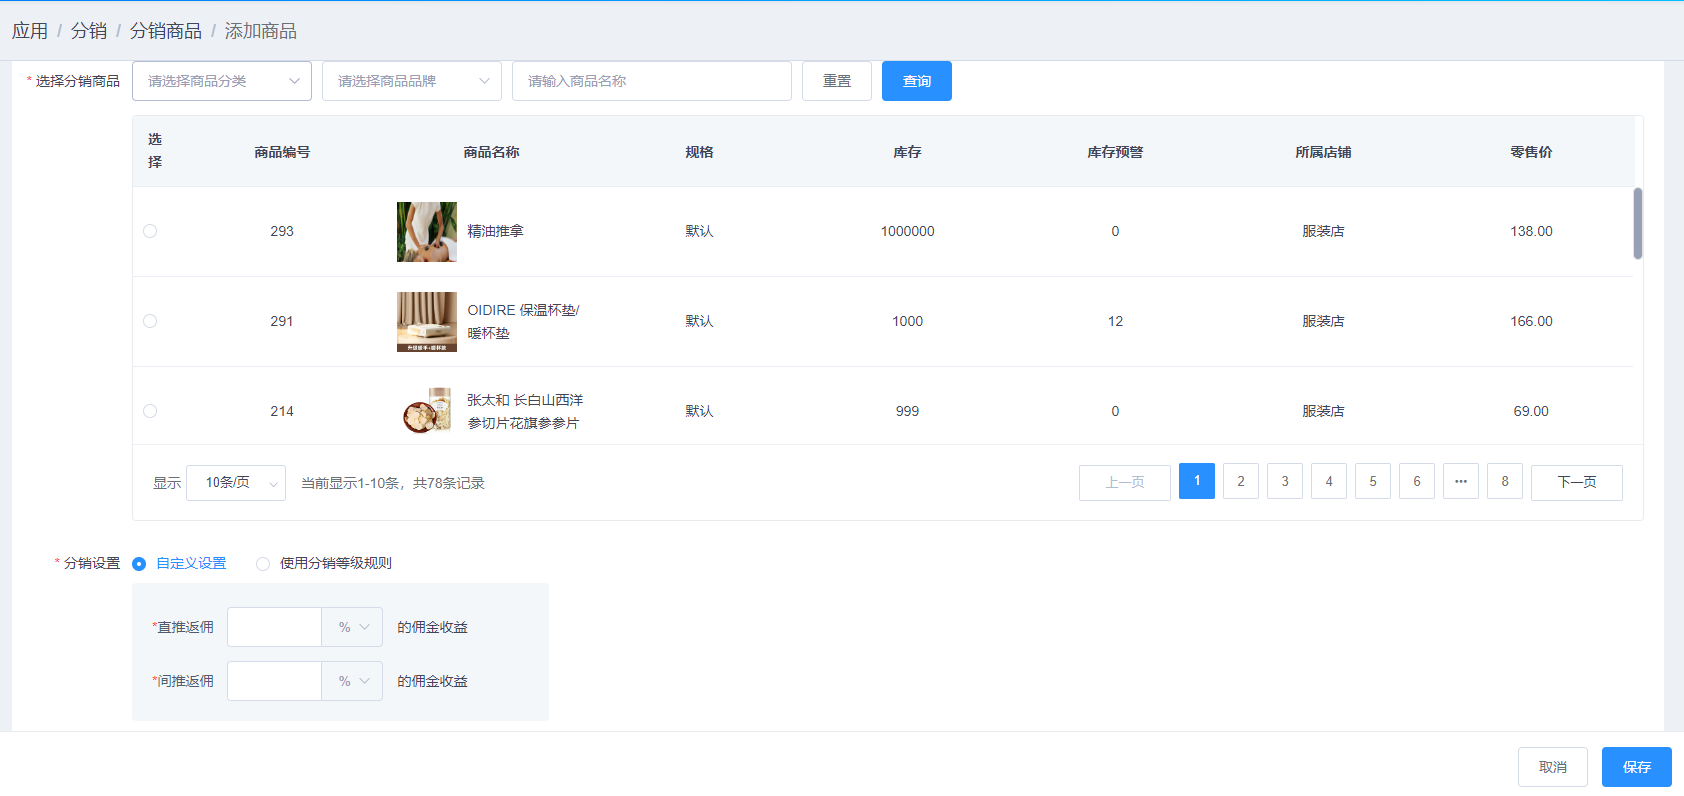Click the pagination ellipsis icon
Image resolution: width=1684 pixels, height=796 pixels.
click(1460, 481)
